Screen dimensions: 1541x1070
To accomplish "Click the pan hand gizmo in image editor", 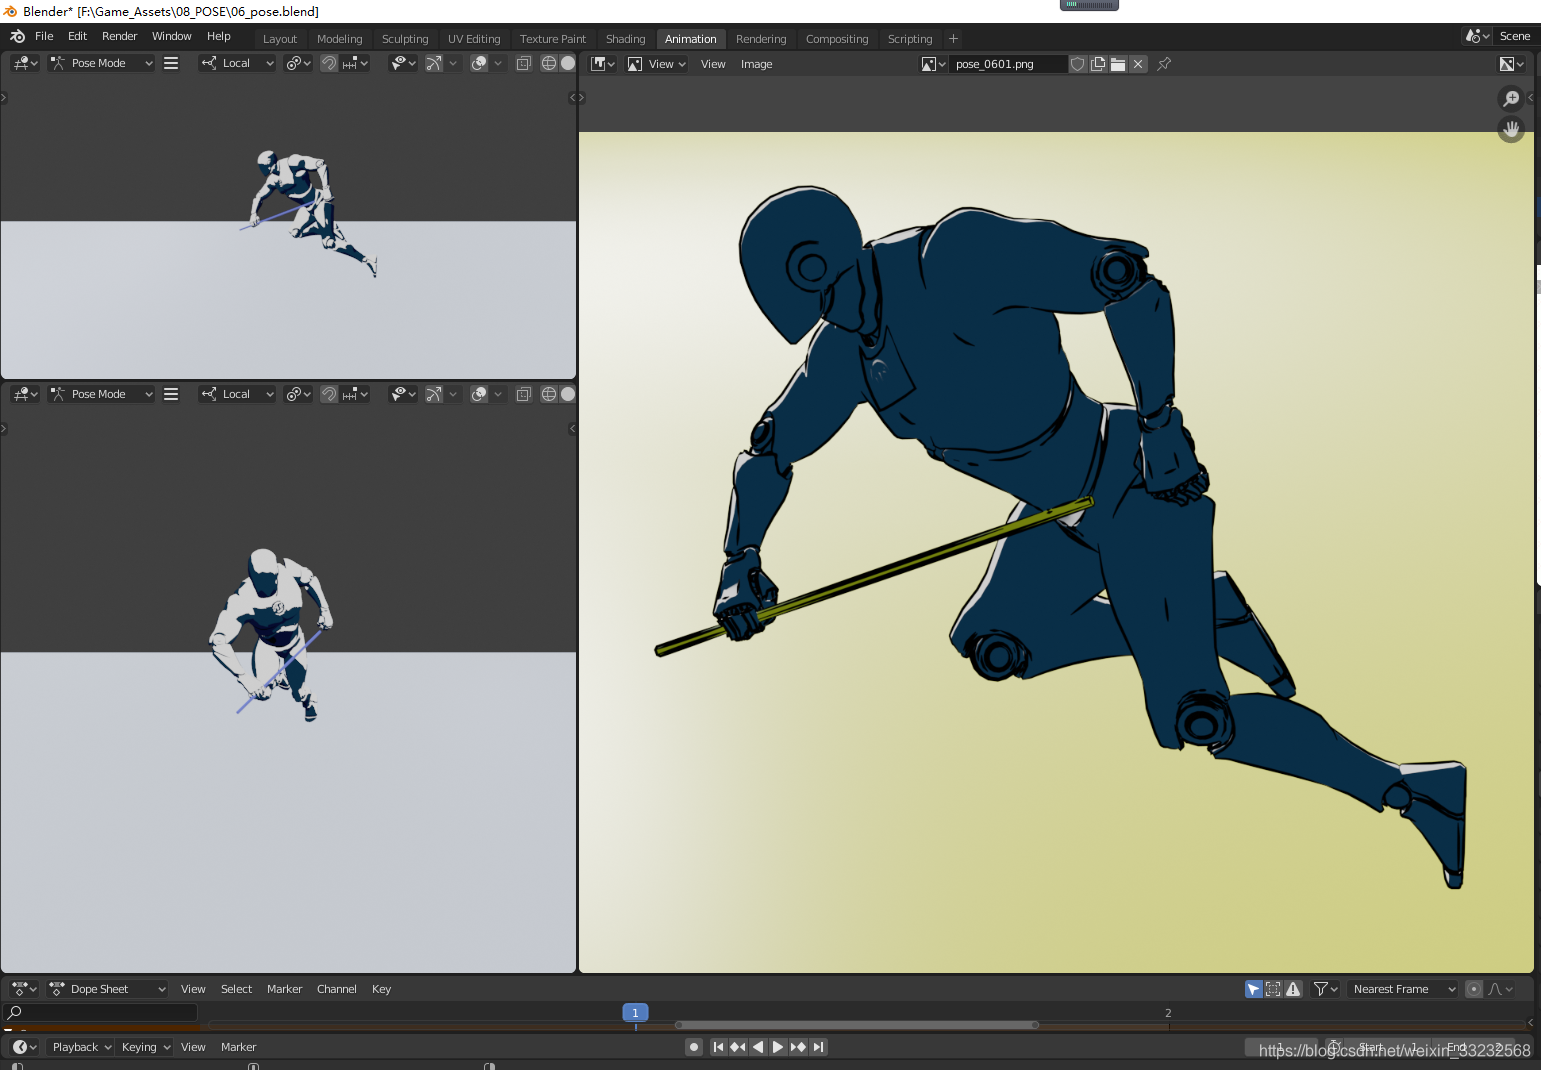I will point(1511,129).
